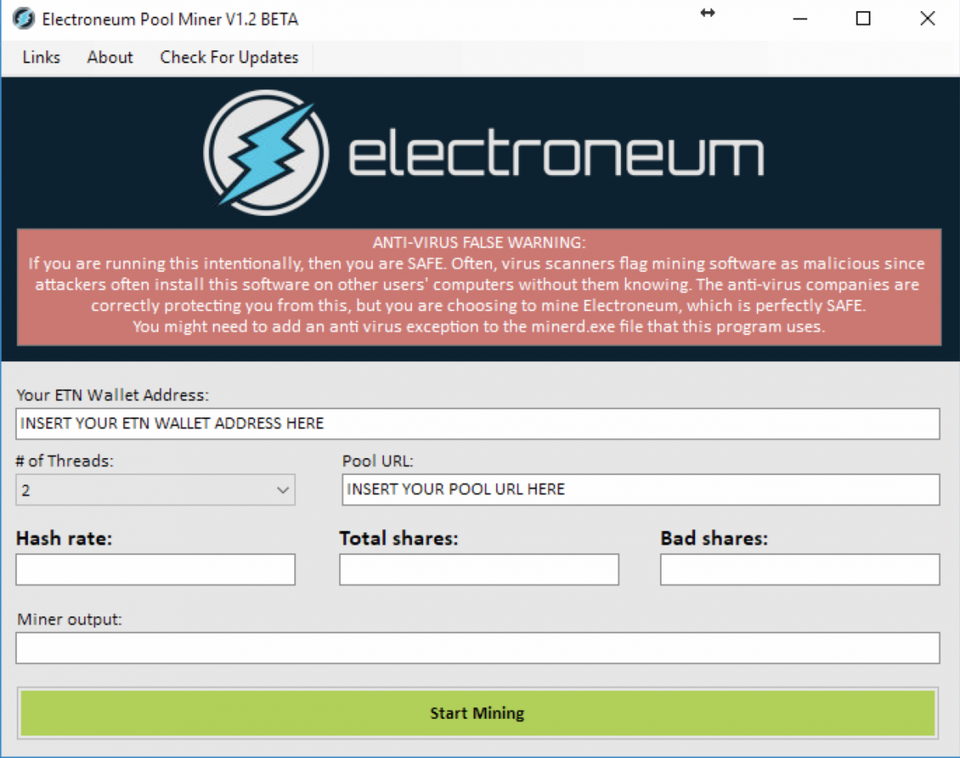
Task: Minimize the Pool Miner window
Action: tap(800, 19)
